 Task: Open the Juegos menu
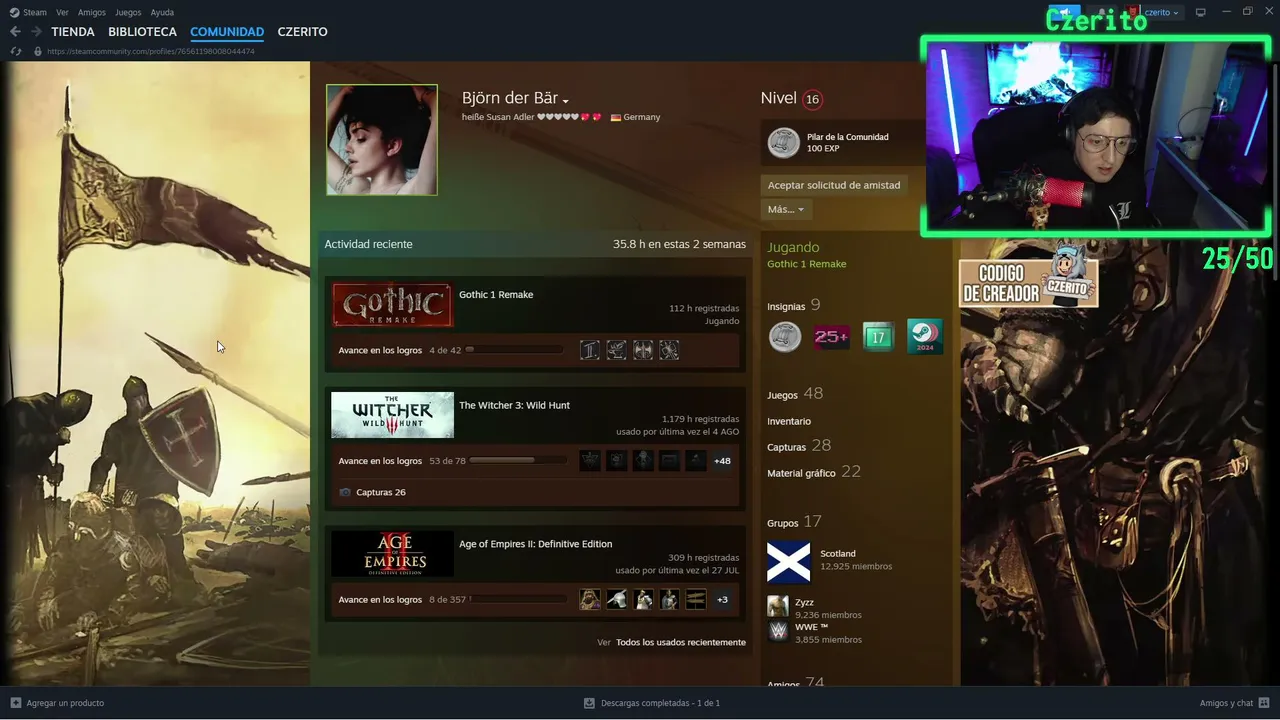tap(128, 12)
